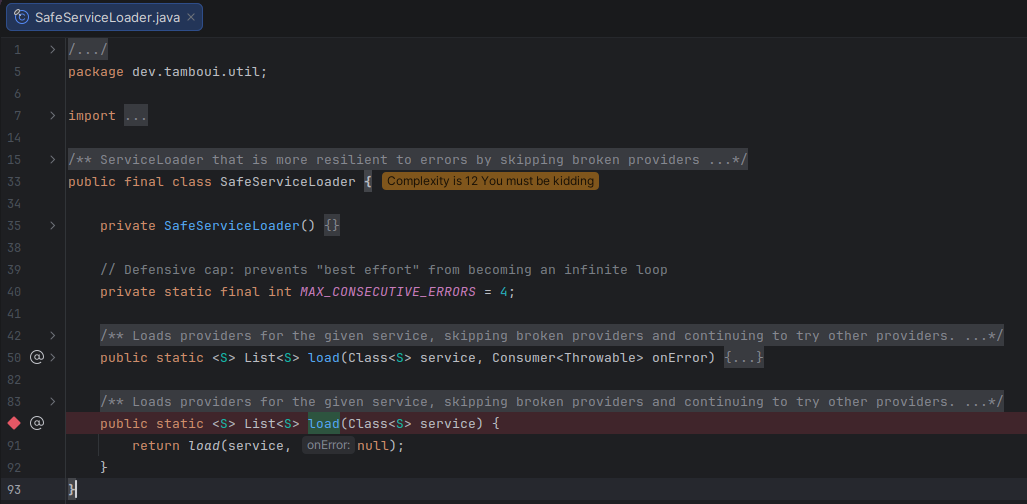Click the @ gutter icon beside the breakpoint line
Image resolution: width=1027 pixels, height=504 pixels.
click(x=37, y=423)
